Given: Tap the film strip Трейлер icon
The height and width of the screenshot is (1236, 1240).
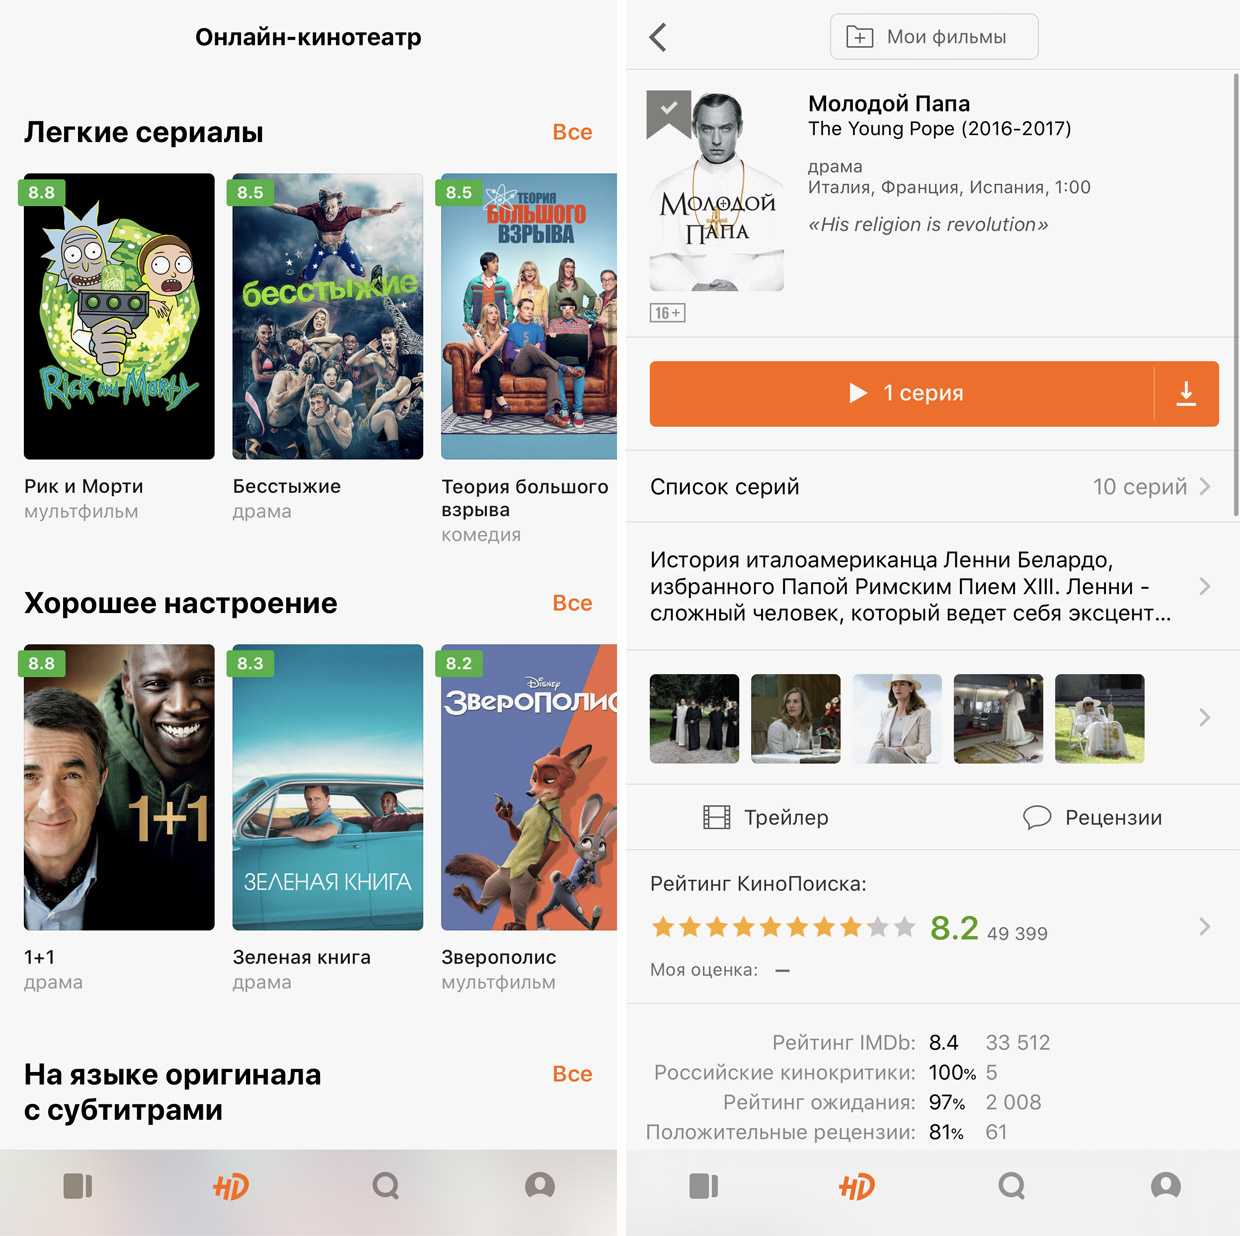Looking at the screenshot, I should (717, 818).
